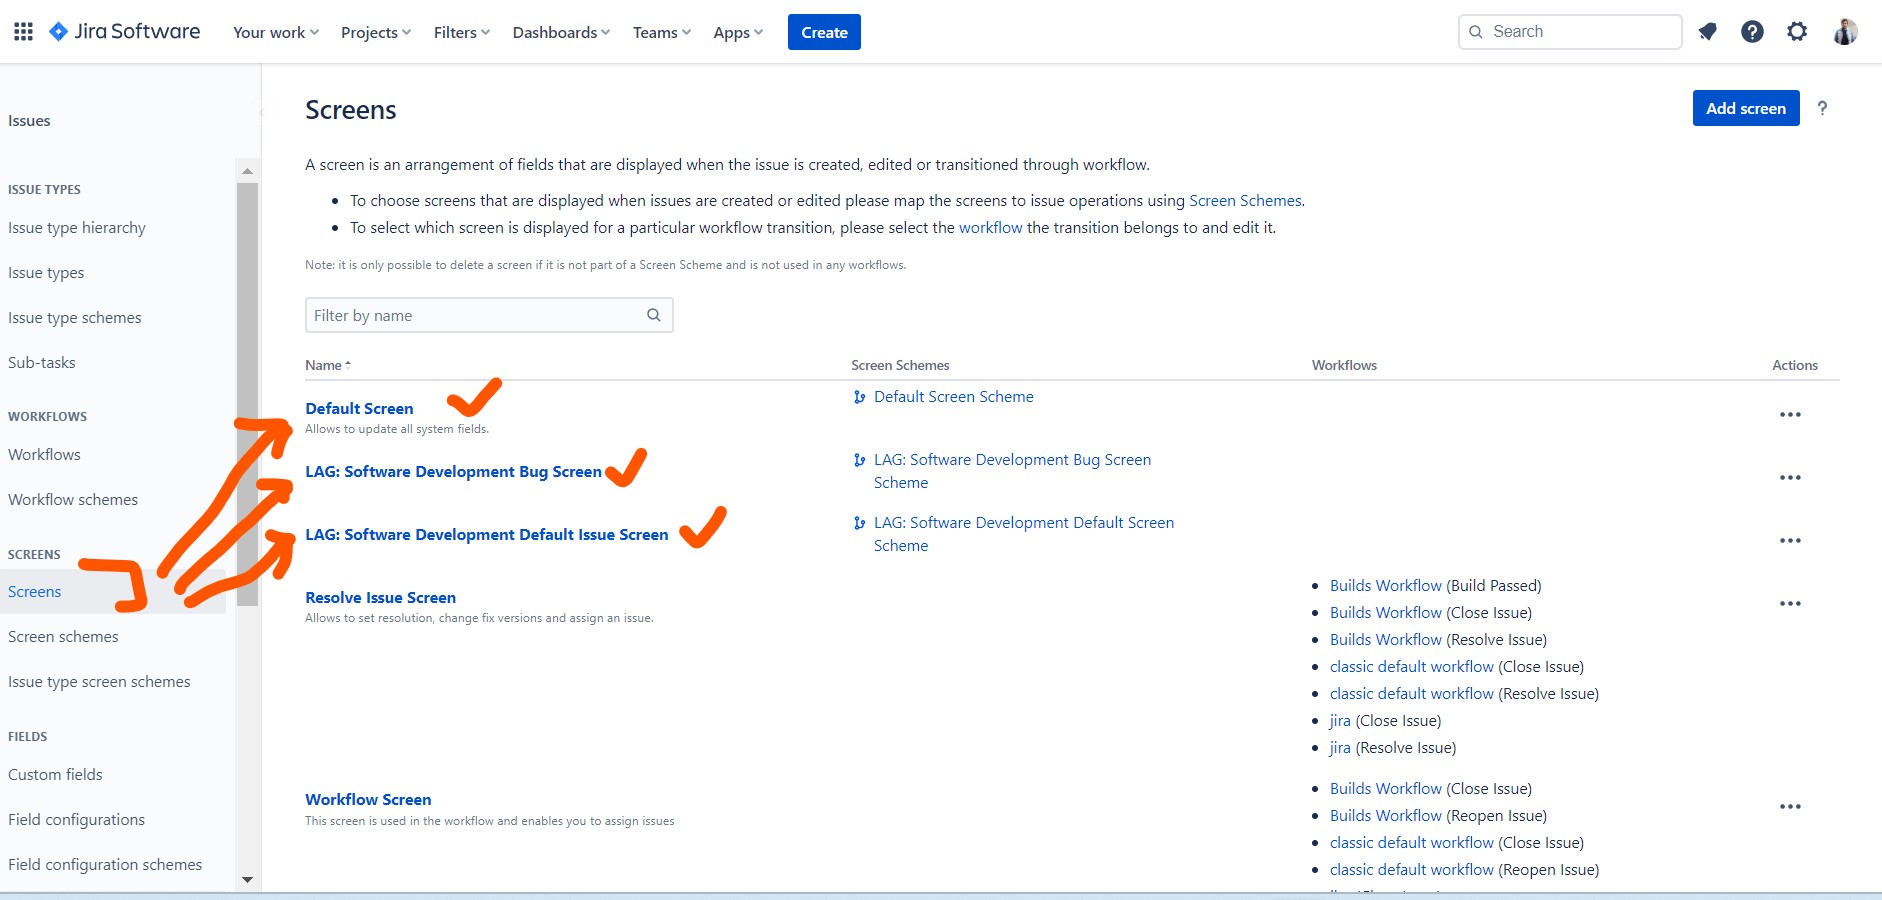The height and width of the screenshot is (900, 1882).
Task: Click the magnifier icon in Filter by name
Action: pos(654,315)
